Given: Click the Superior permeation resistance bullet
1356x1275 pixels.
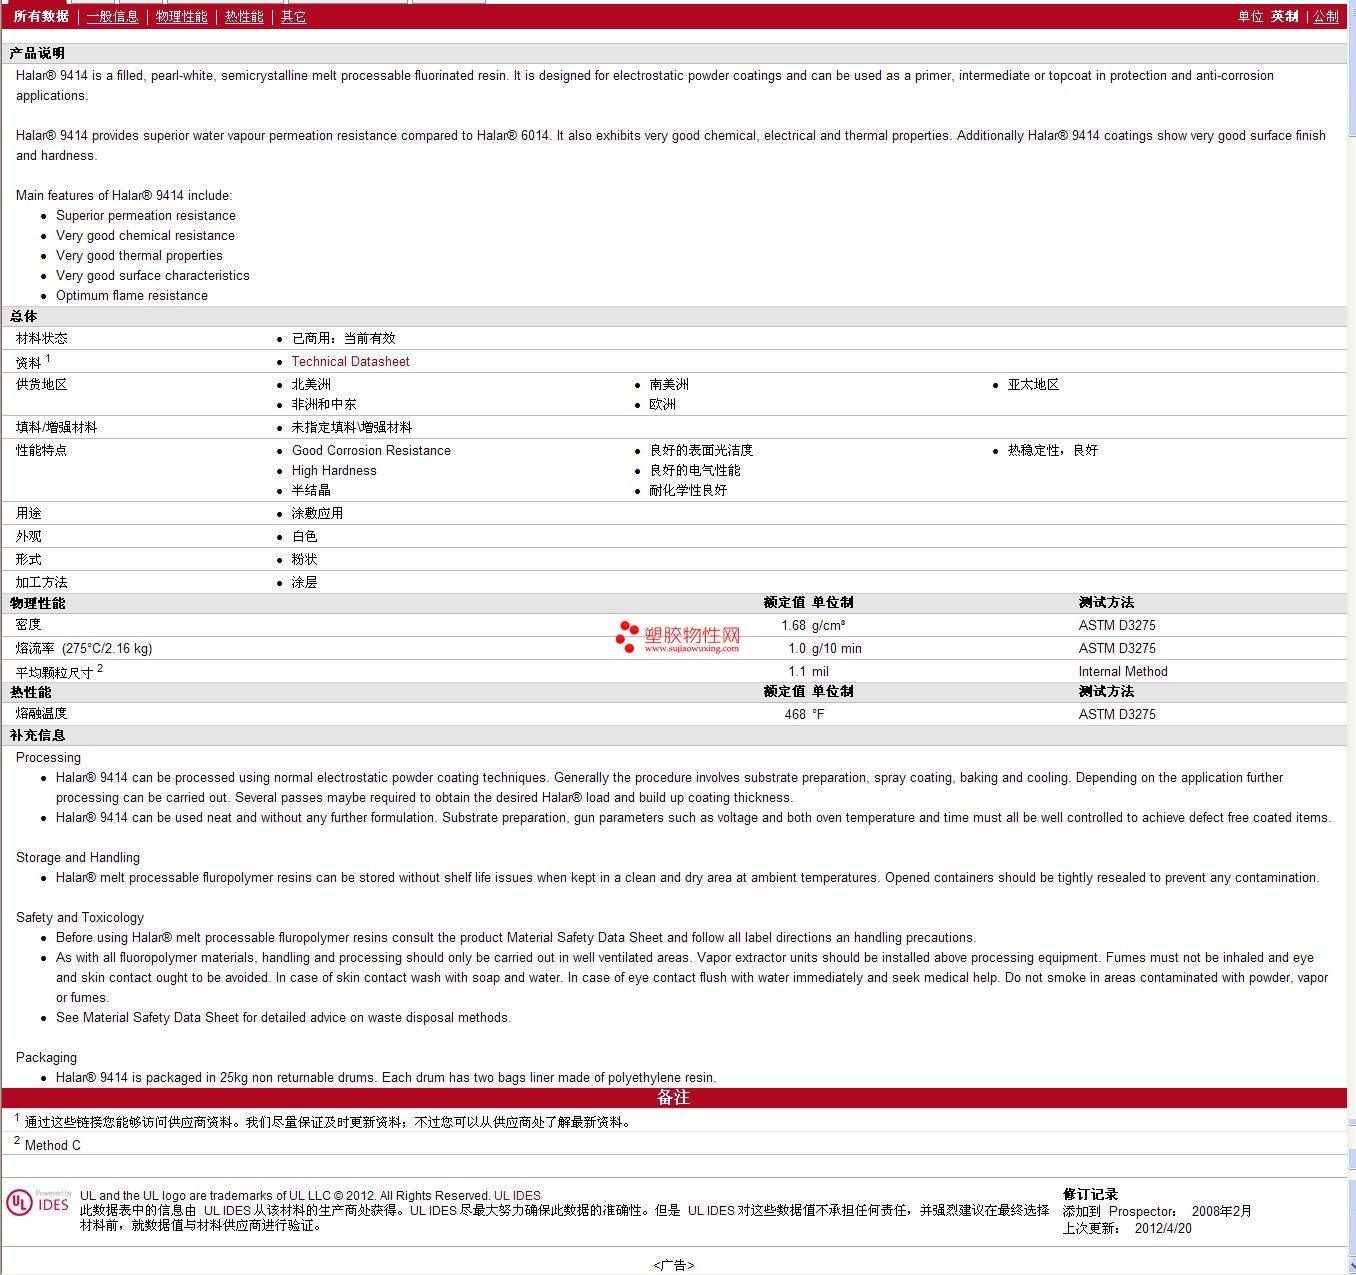Looking at the screenshot, I should (x=146, y=216).
